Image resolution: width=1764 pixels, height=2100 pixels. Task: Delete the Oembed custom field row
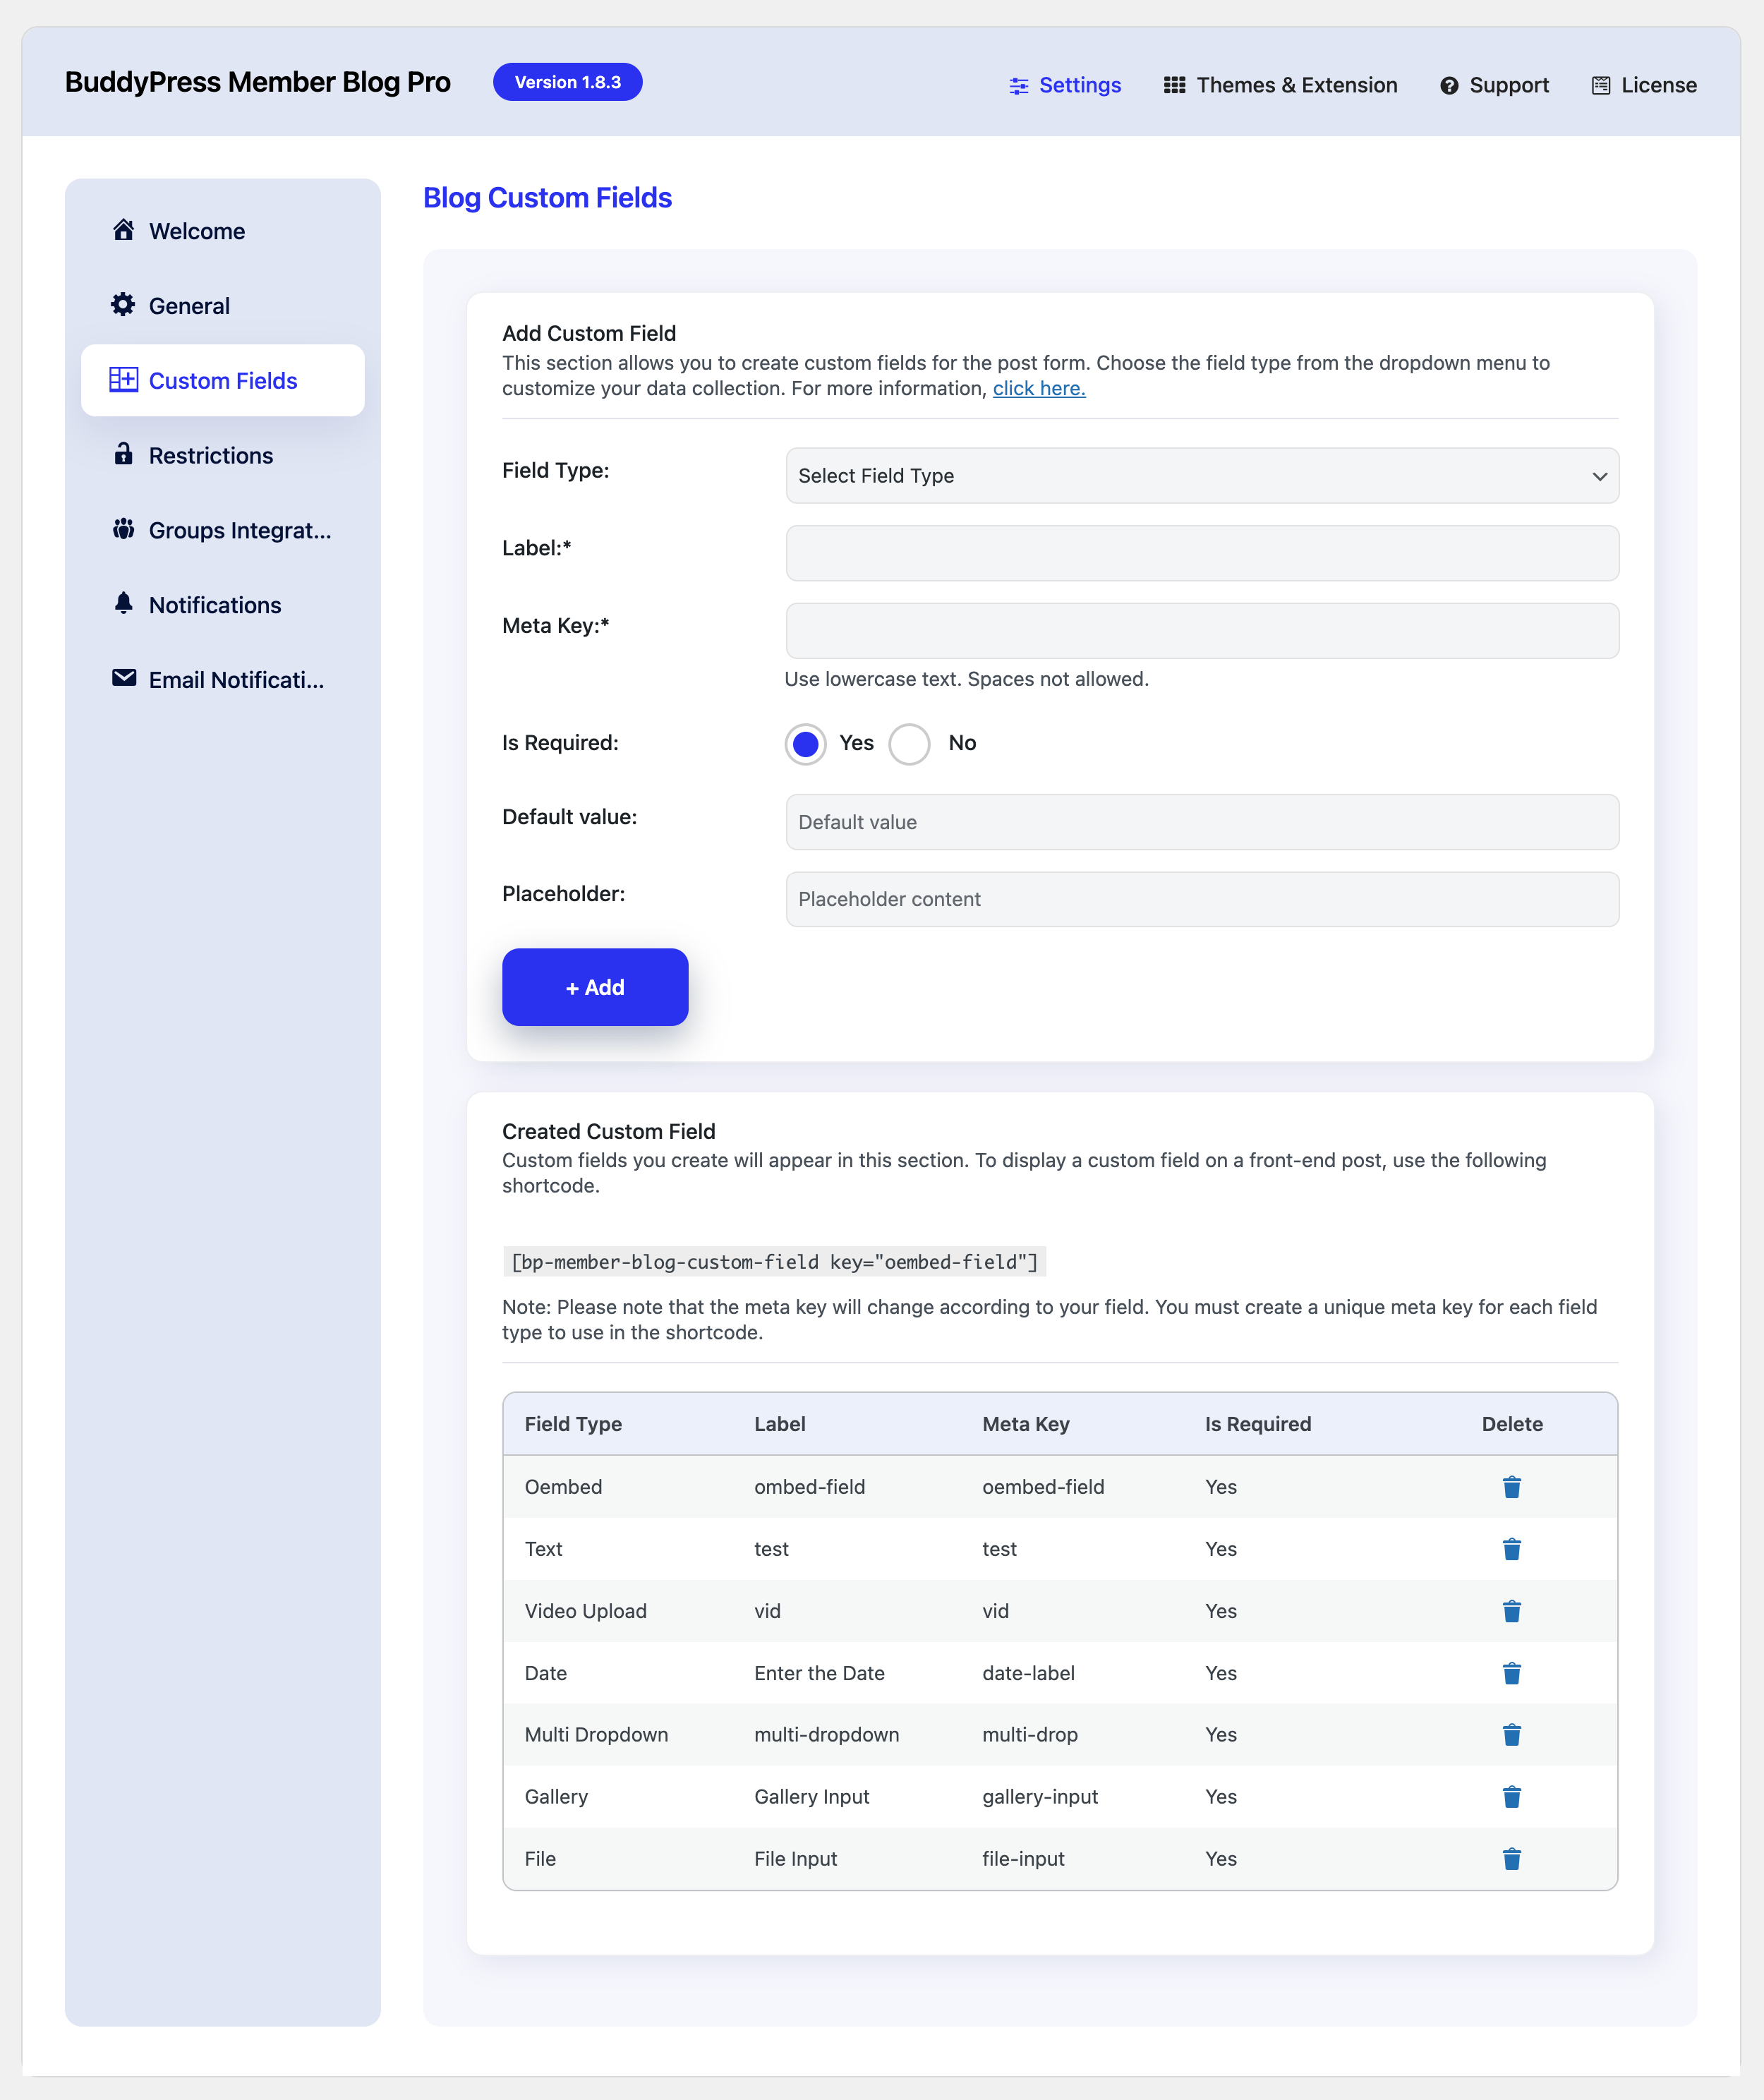(1511, 1487)
